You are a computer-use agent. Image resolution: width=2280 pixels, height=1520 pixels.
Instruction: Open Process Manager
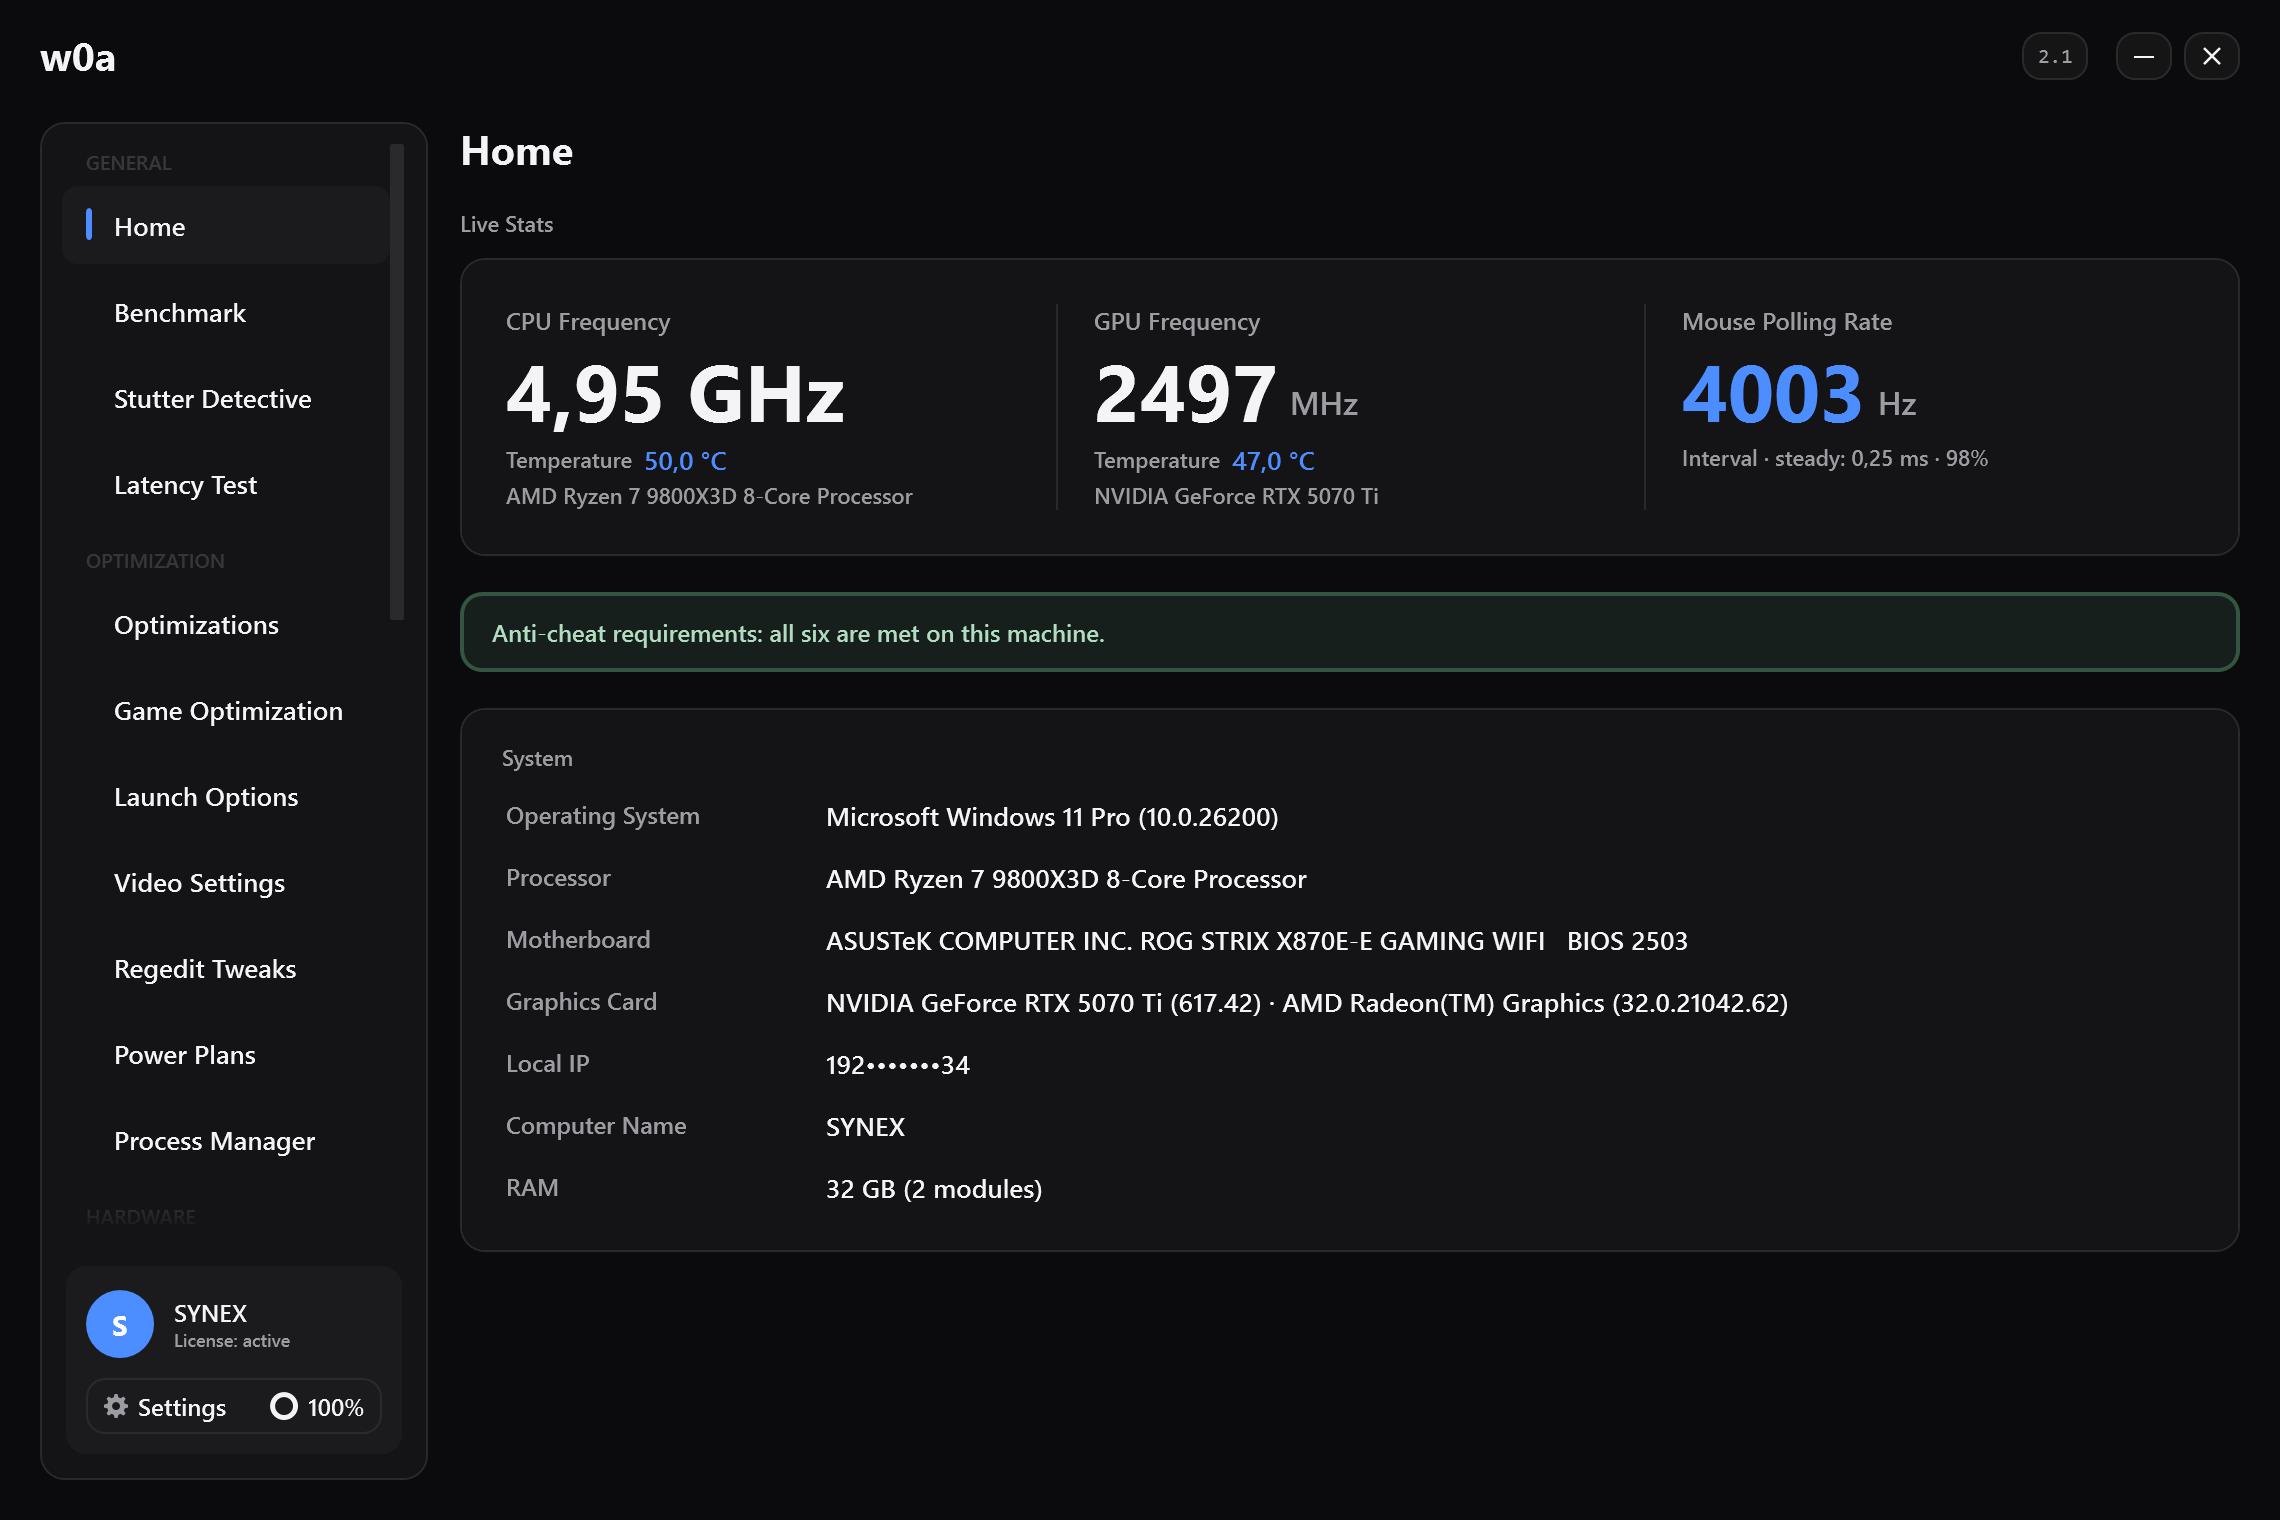[x=226, y=1141]
